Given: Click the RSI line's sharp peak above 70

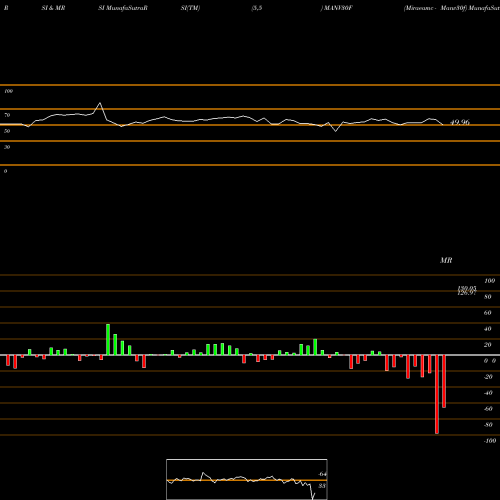Looking at the screenshot, I should coord(100,103).
